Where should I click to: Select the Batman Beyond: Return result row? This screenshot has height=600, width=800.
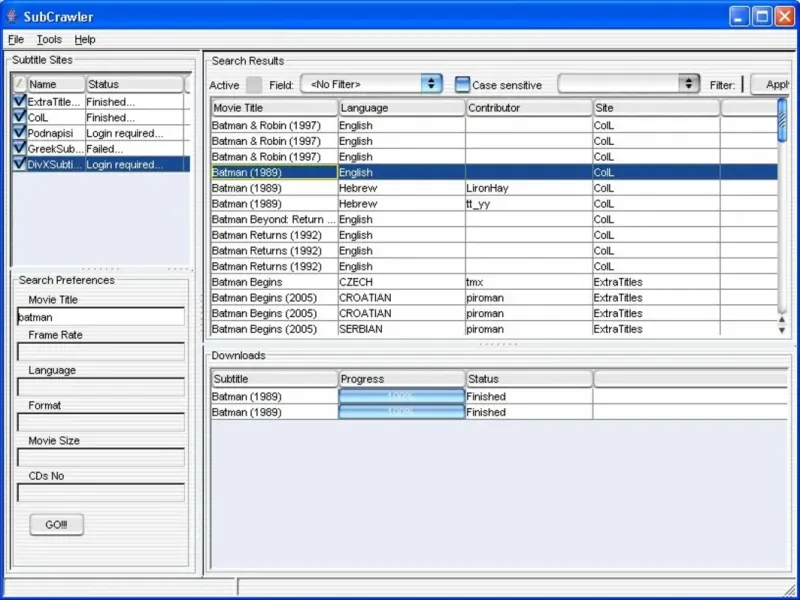pos(494,219)
